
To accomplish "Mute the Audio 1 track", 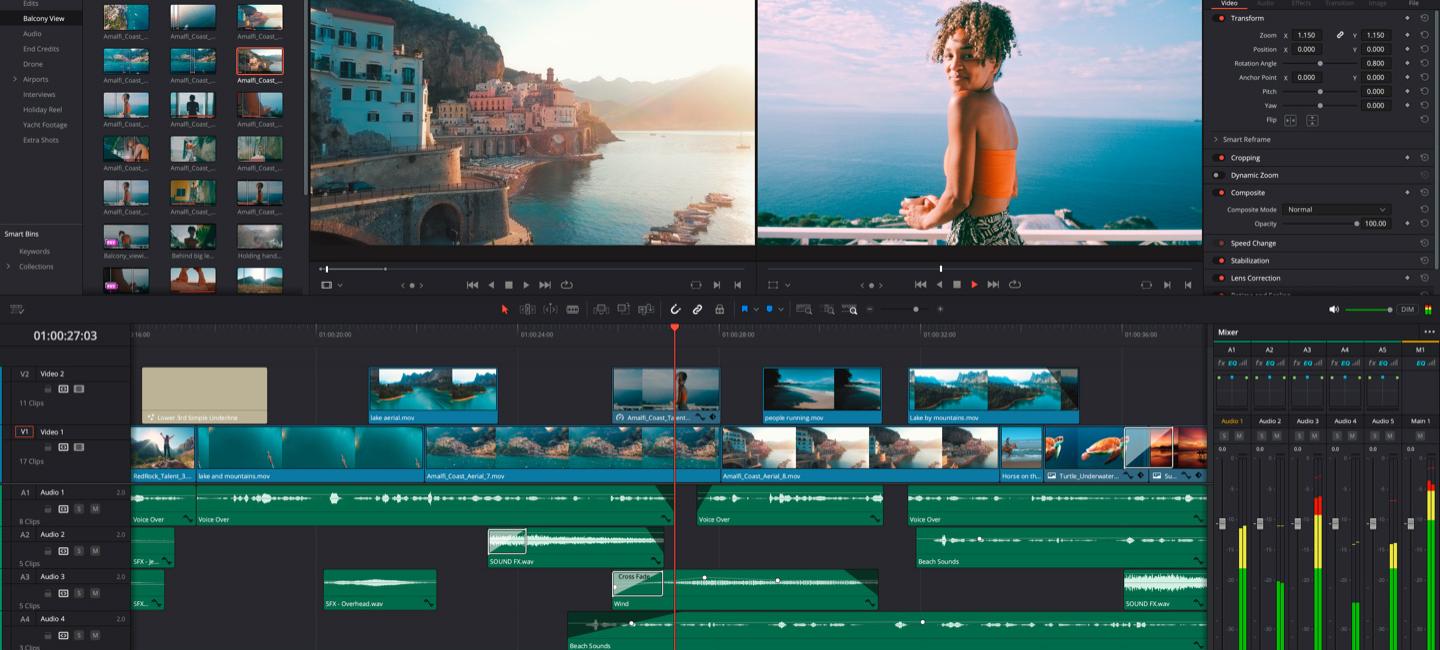I will coord(95,509).
